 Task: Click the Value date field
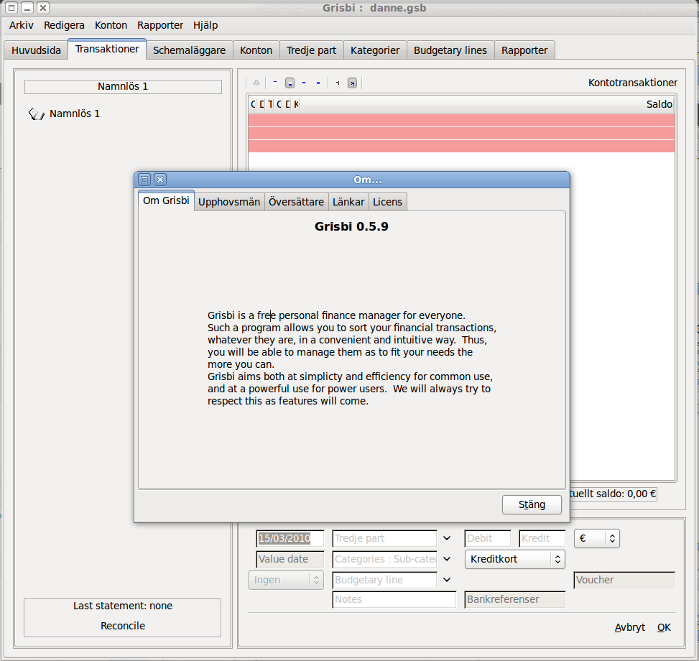point(290,559)
